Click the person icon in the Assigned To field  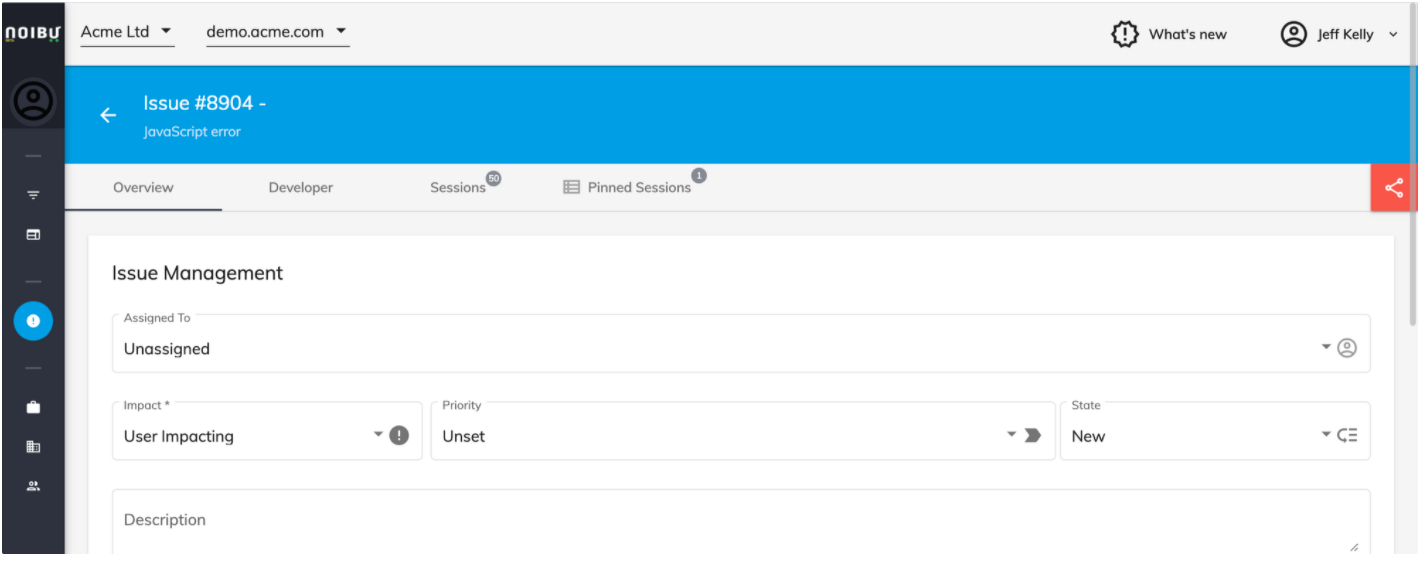(x=1347, y=348)
